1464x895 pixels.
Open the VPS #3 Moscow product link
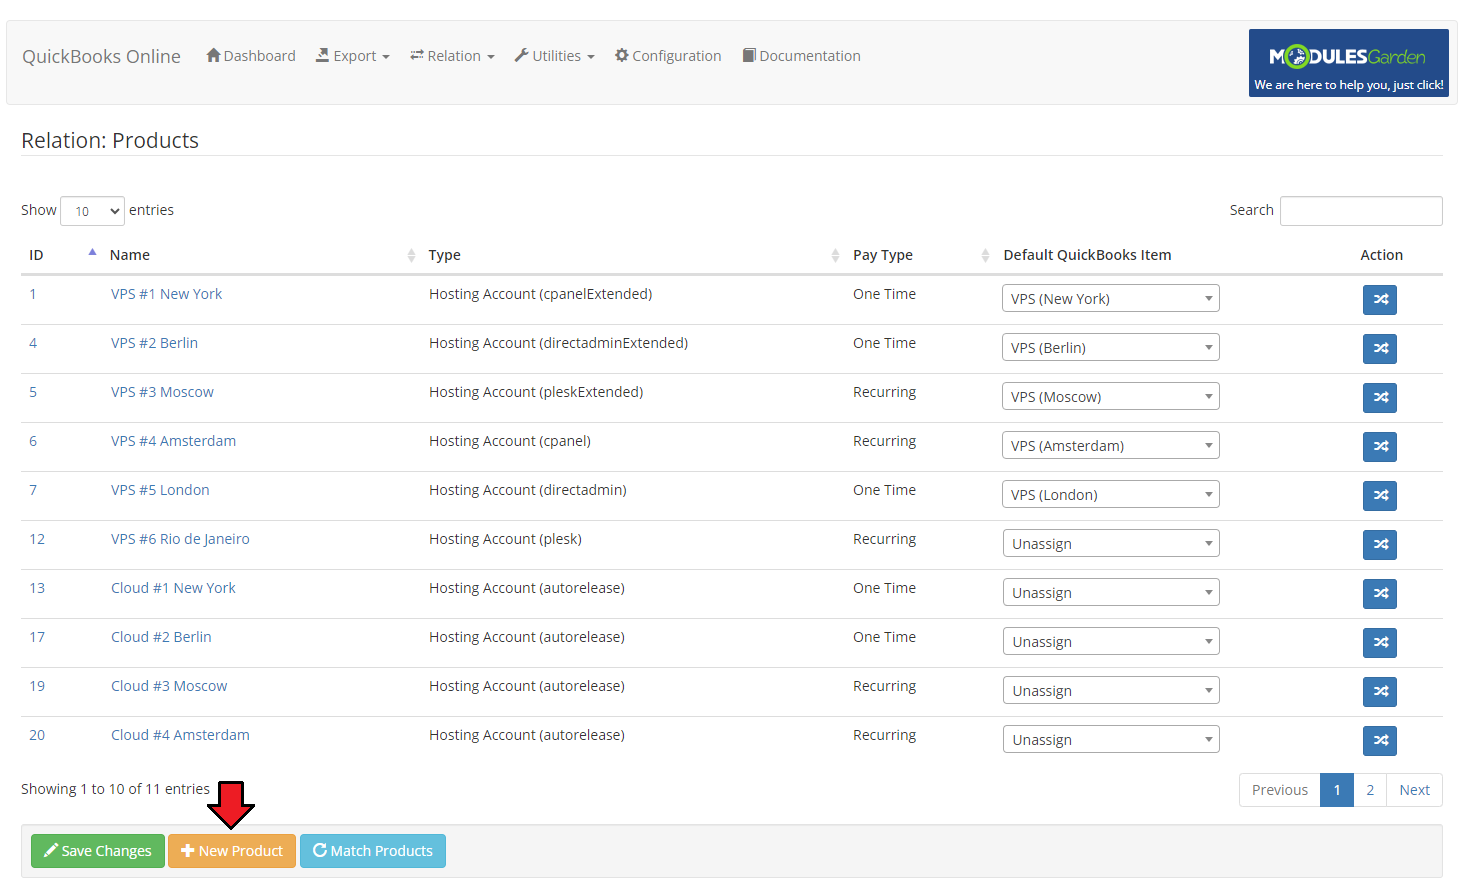point(162,392)
